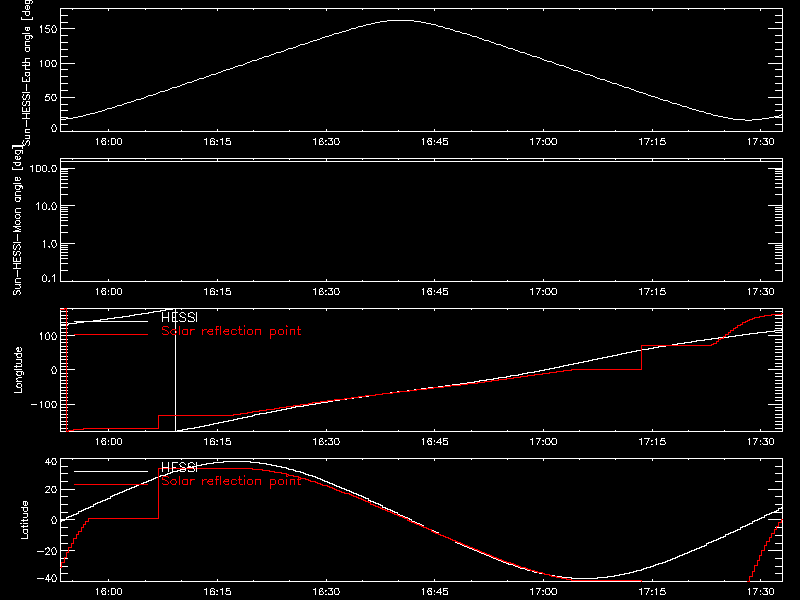Click white HESSI legend line sample in Longitude panel

click(x=111, y=321)
